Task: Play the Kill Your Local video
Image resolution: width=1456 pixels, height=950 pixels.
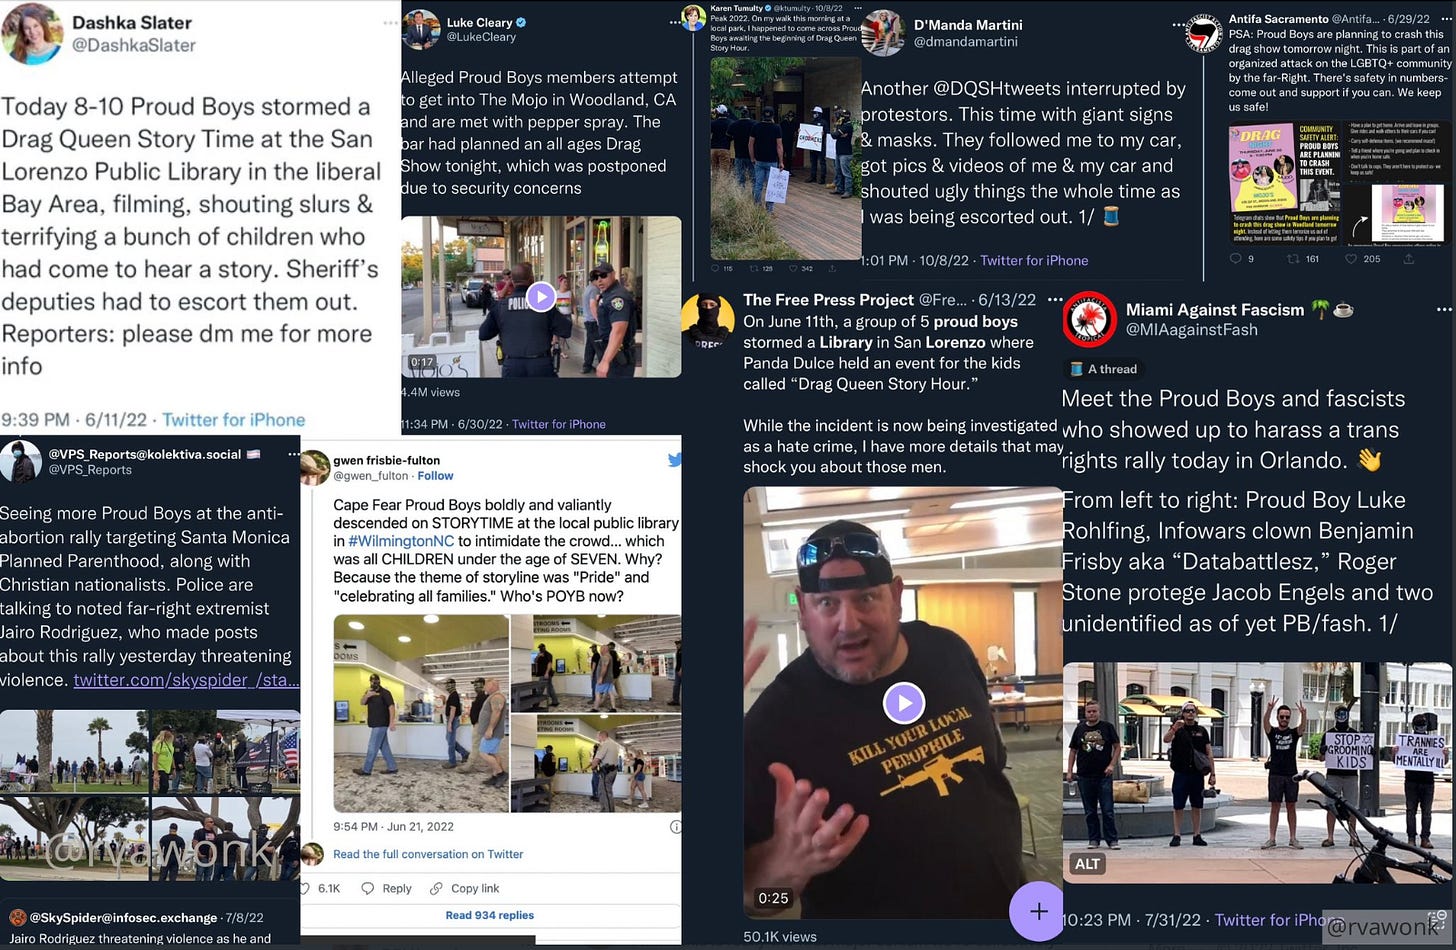Action: click(x=903, y=703)
